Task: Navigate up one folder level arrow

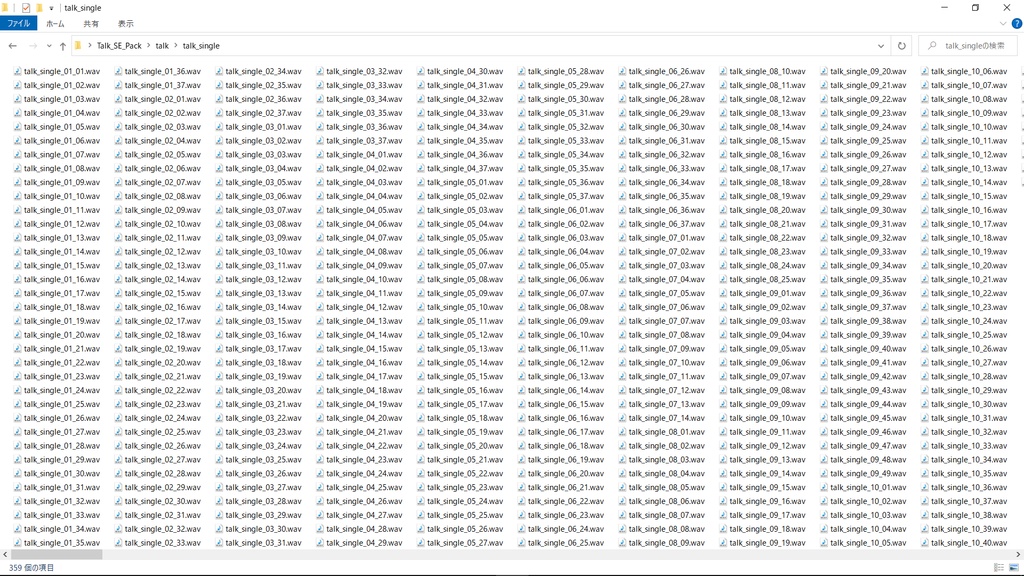Action: pyautogui.click(x=63, y=46)
